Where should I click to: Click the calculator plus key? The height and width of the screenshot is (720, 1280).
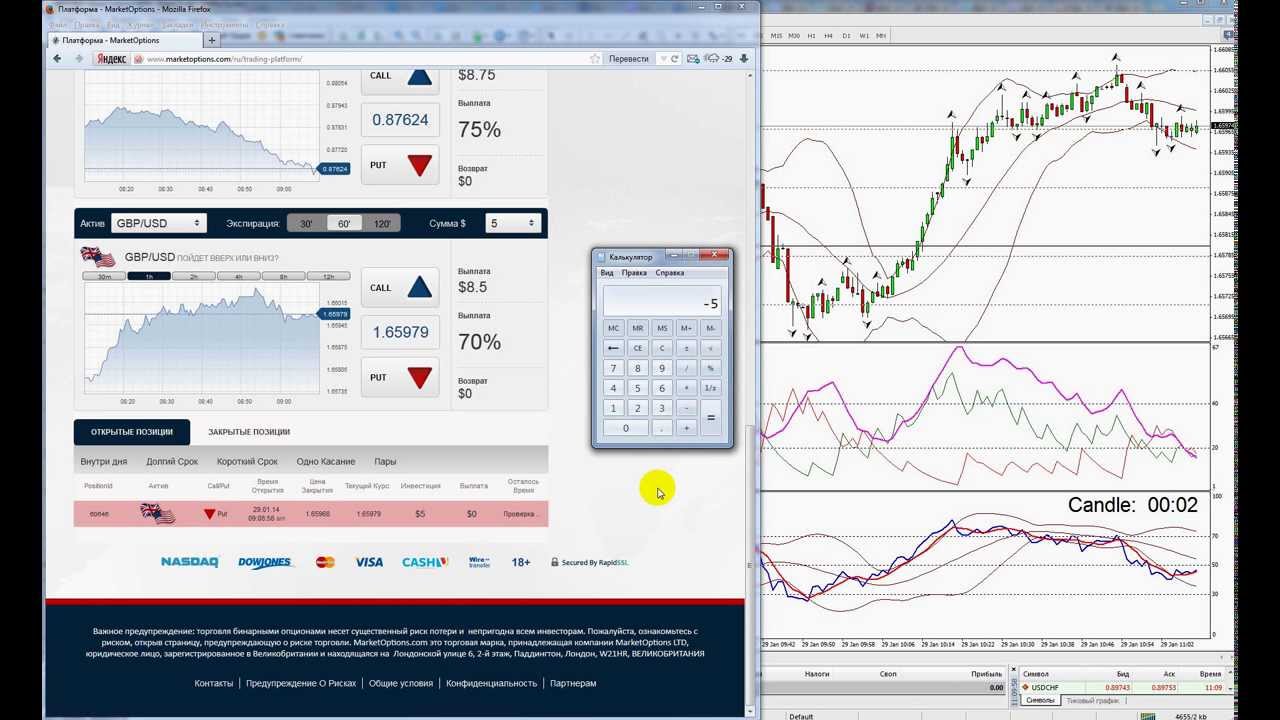pyautogui.click(x=686, y=428)
